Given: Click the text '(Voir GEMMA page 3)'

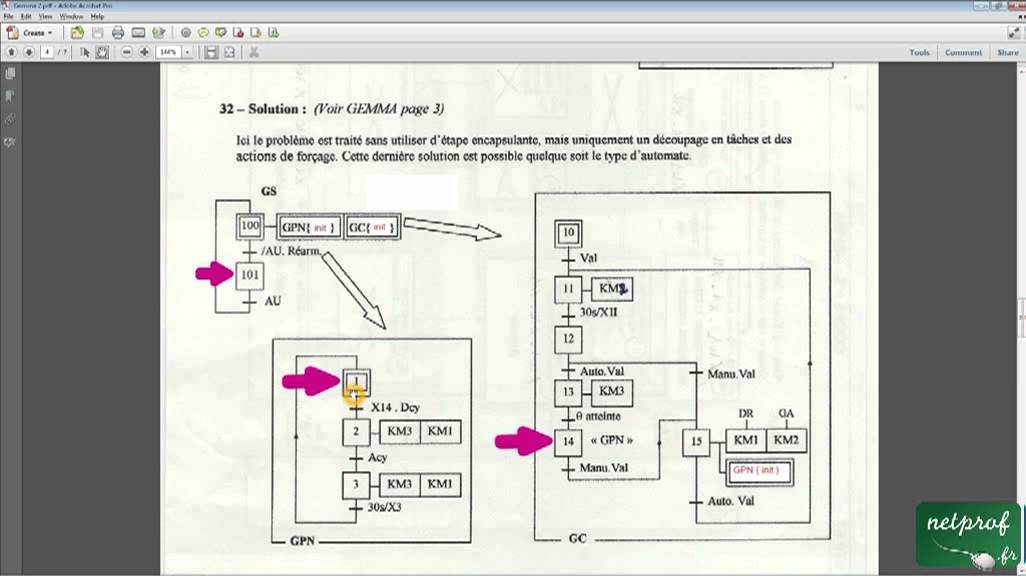Looking at the screenshot, I should 378,109.
